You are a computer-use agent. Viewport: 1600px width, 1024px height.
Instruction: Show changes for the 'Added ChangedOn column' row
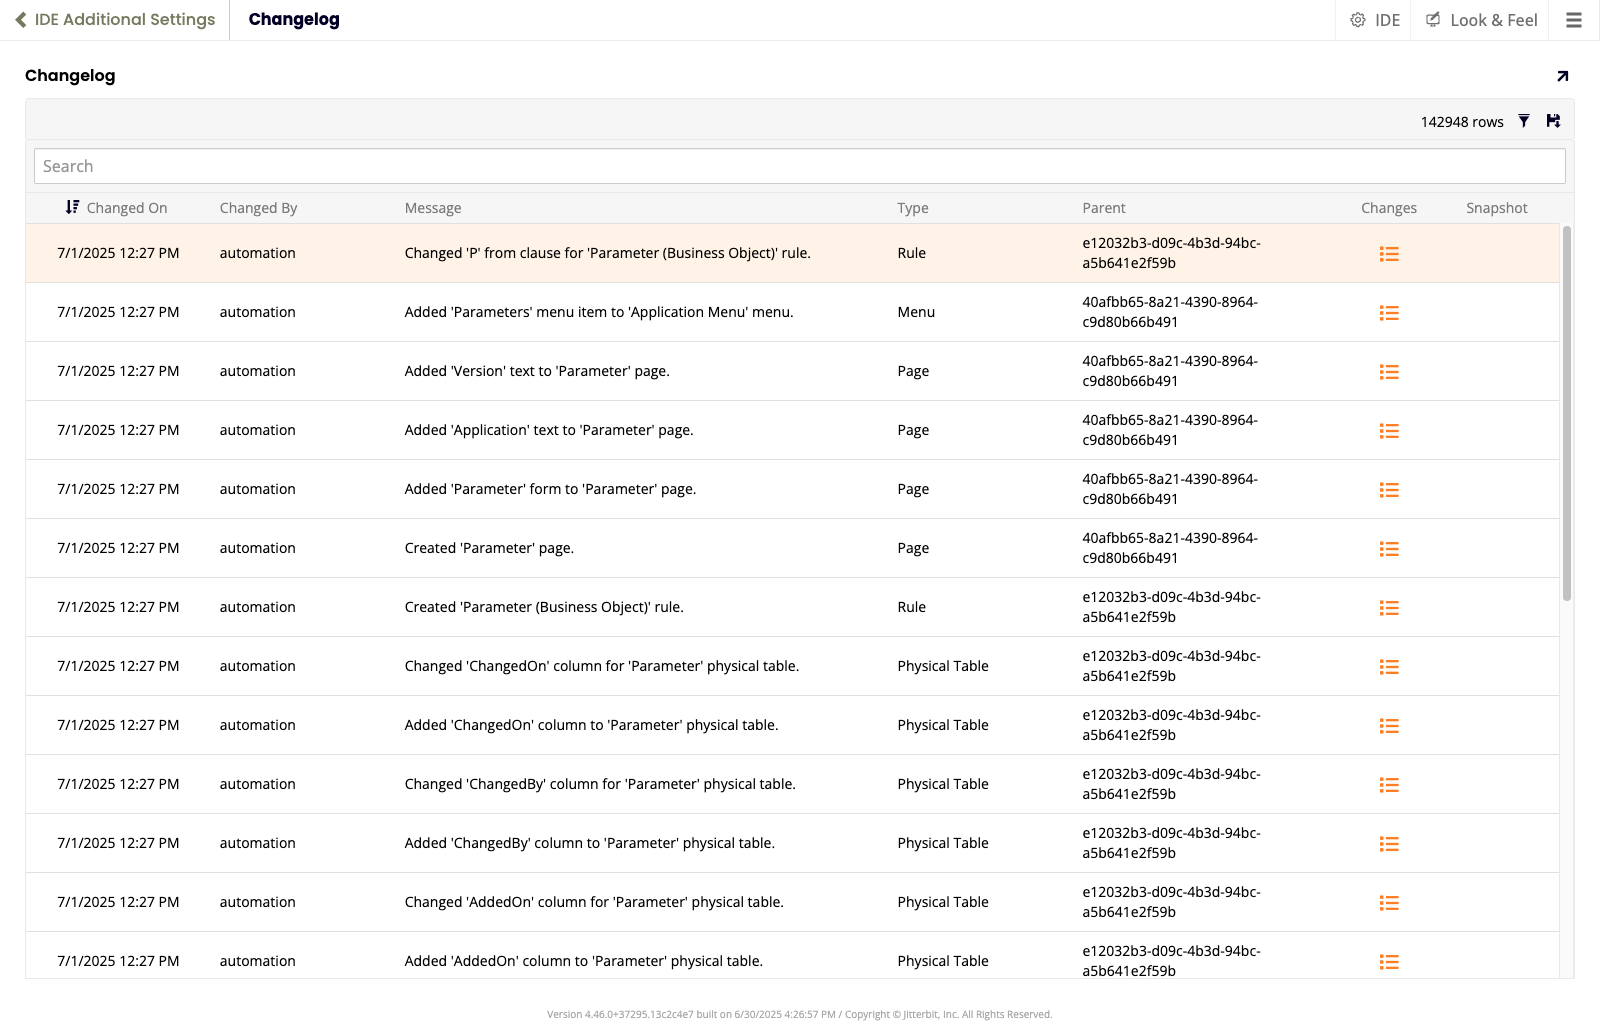[x=1388, y=726]
